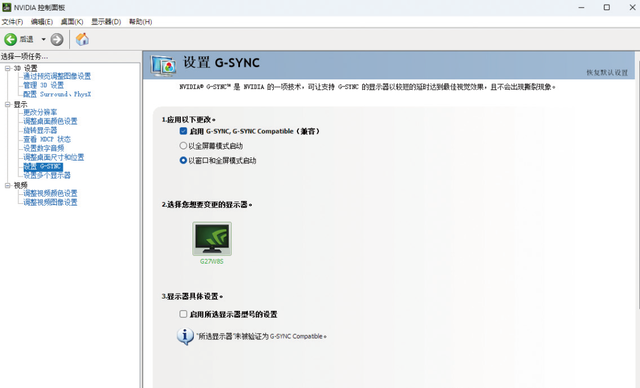Select the highlighted 设置 G-SYNC tree item
640x388 pixels.
click(42, 166)
